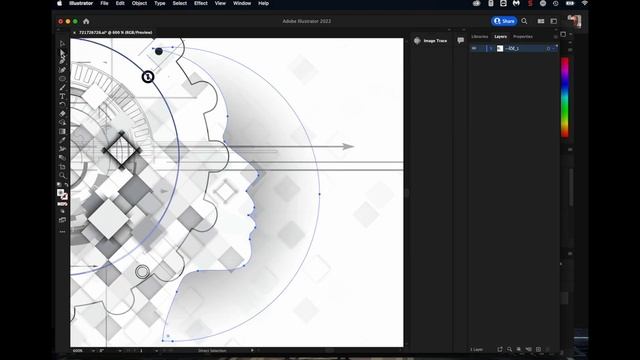640x360 pixels.
Task: Click the layer thumbnail in Layers panel
Action: pos(500,49)
